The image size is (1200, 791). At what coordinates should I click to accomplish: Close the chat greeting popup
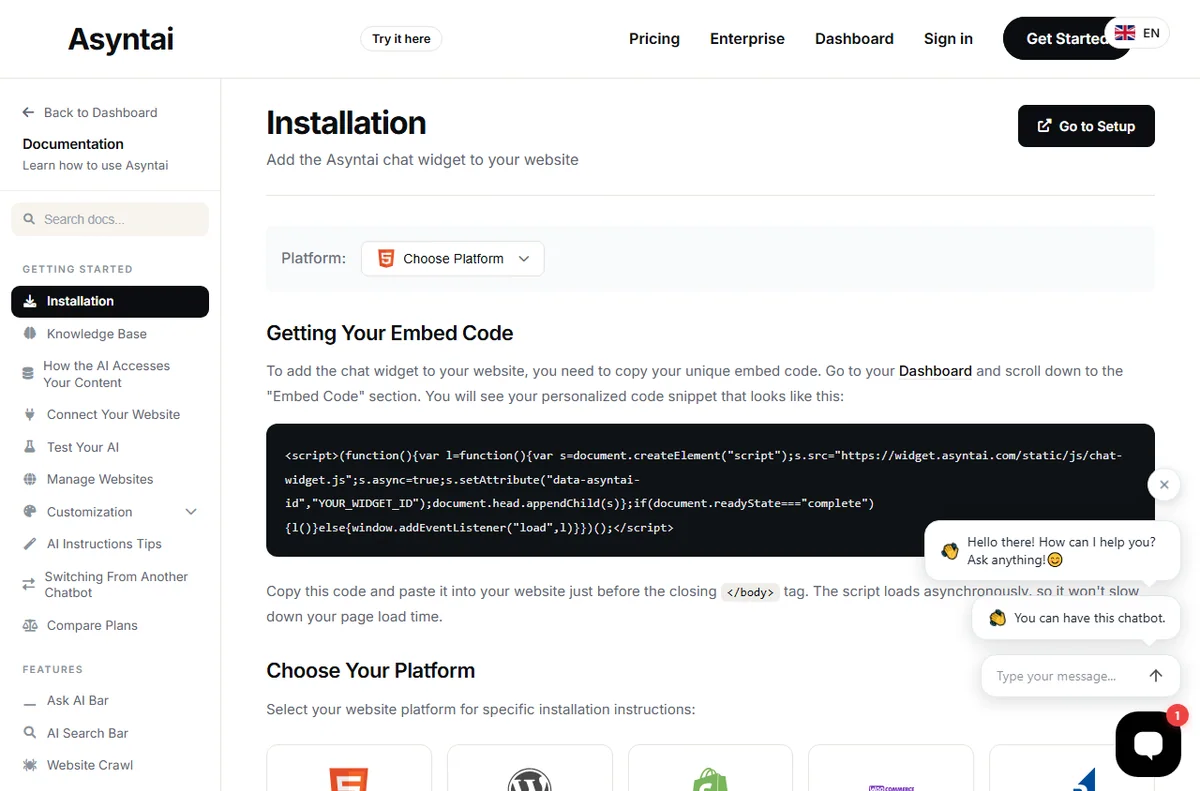pyautogui.click(x=1163, y=485)
